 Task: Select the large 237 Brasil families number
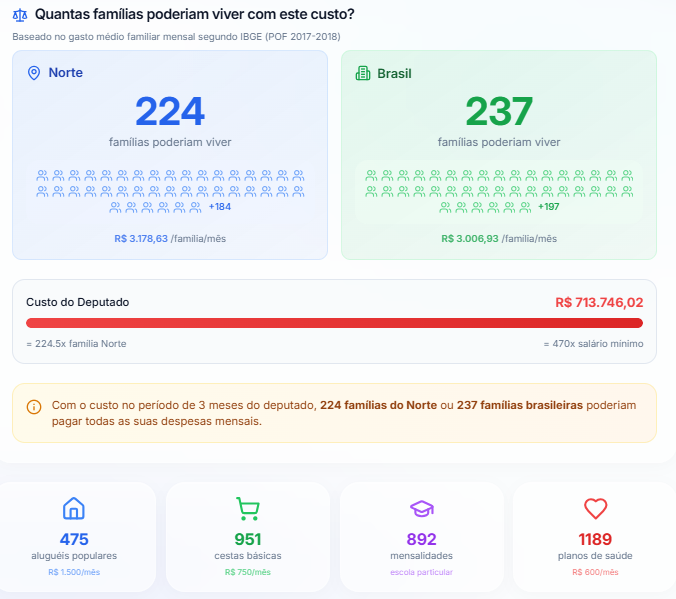499,111
